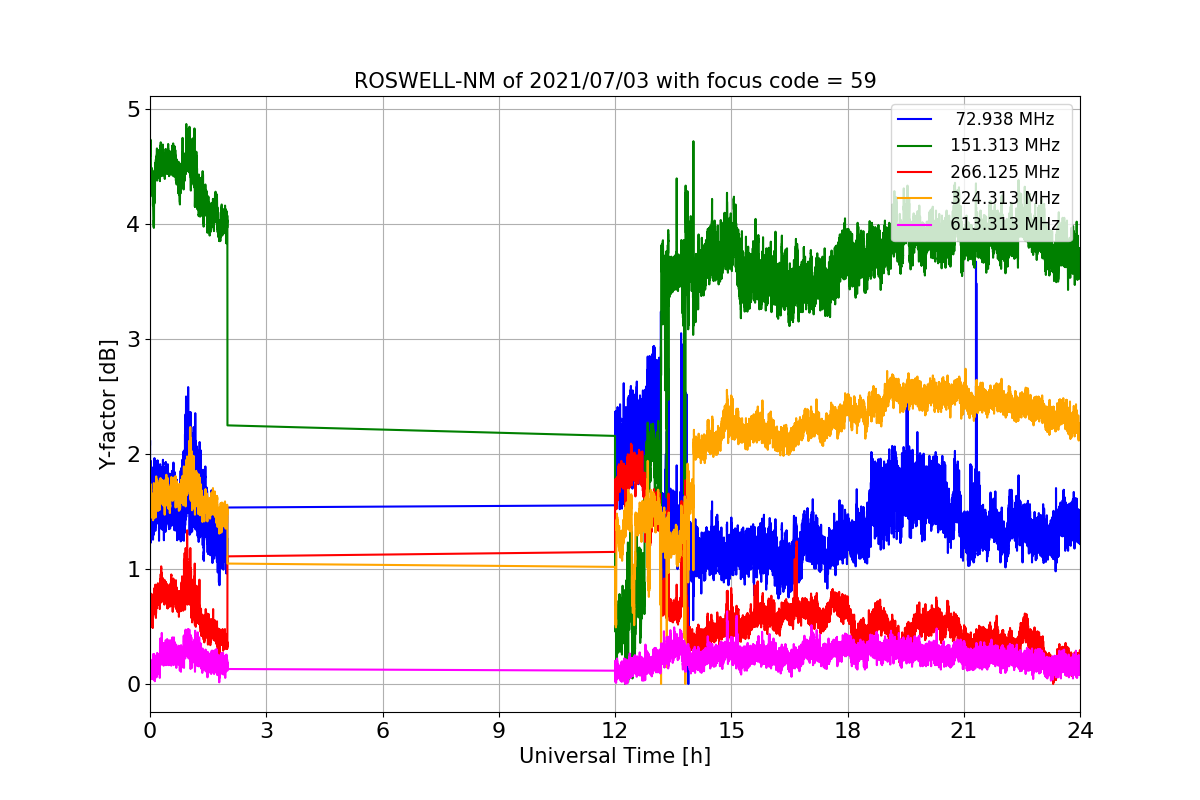Click x-axis tick label '15'
The image size is (1200, 800).
tap(731, 730)
